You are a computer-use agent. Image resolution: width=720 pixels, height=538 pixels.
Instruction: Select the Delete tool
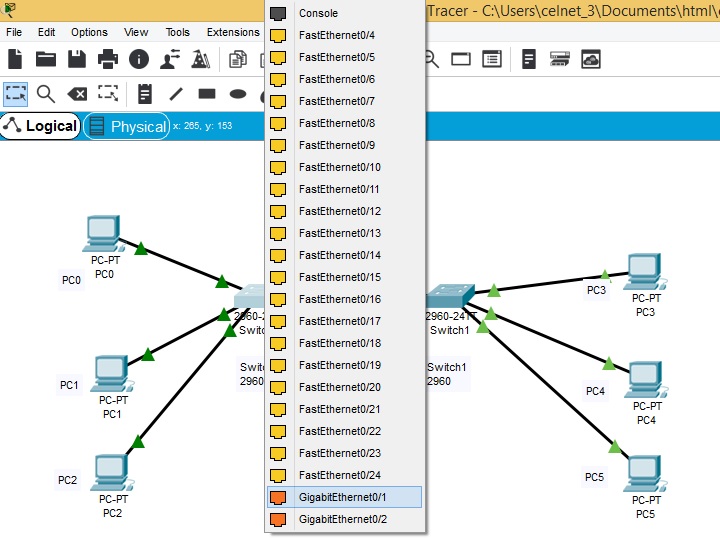[x=77, y=94]
